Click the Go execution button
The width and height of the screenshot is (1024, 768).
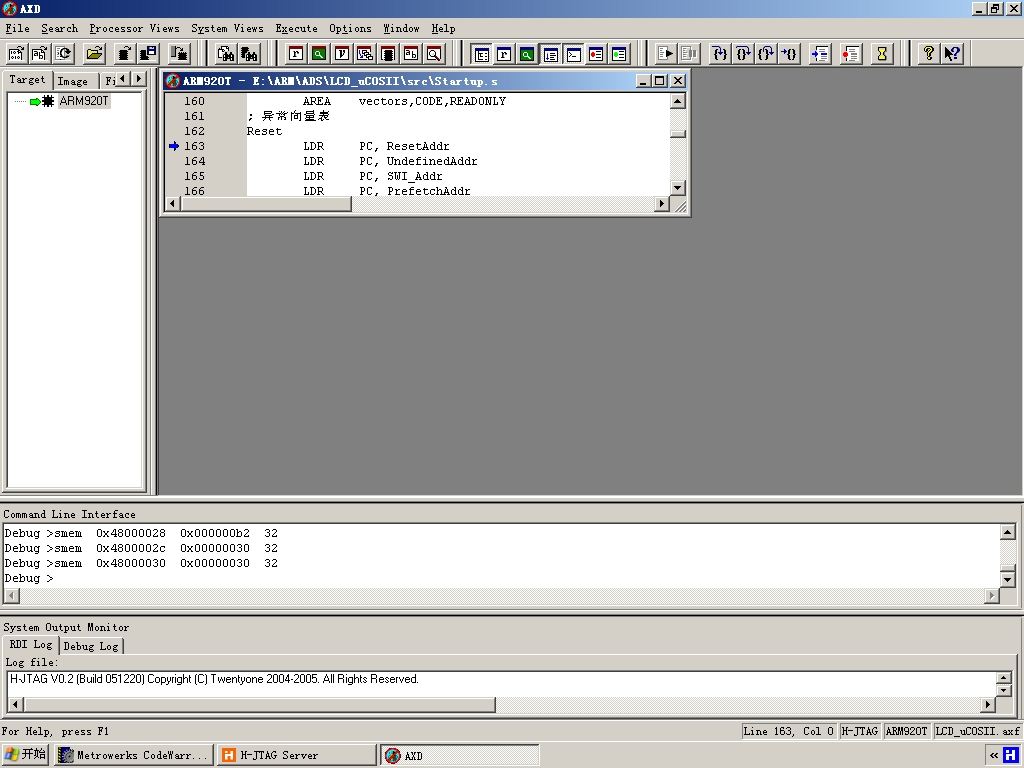[665, 54]
